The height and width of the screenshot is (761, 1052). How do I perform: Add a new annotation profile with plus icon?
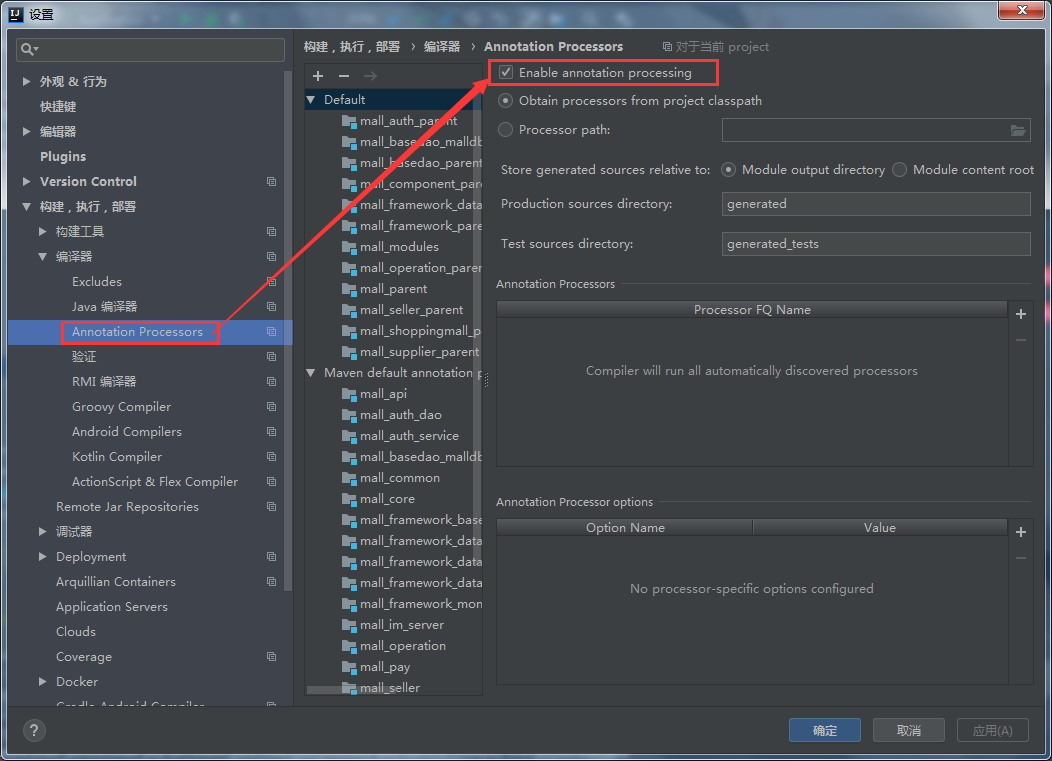click(318, 76)
